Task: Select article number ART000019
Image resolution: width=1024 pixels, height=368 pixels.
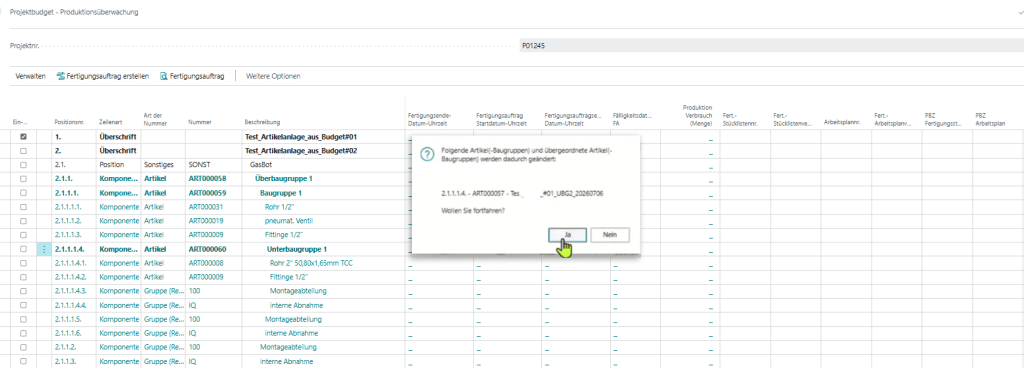Action: click(x=206, y=221)
